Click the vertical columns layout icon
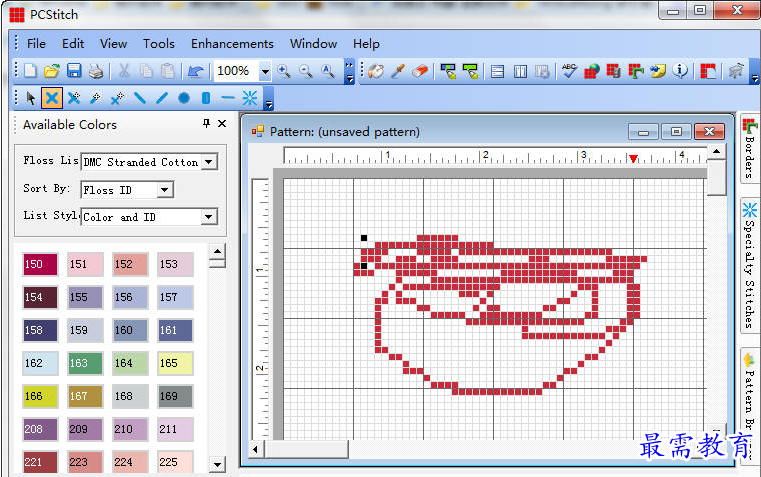Screen dimensions: 761x477 (520, 72)
